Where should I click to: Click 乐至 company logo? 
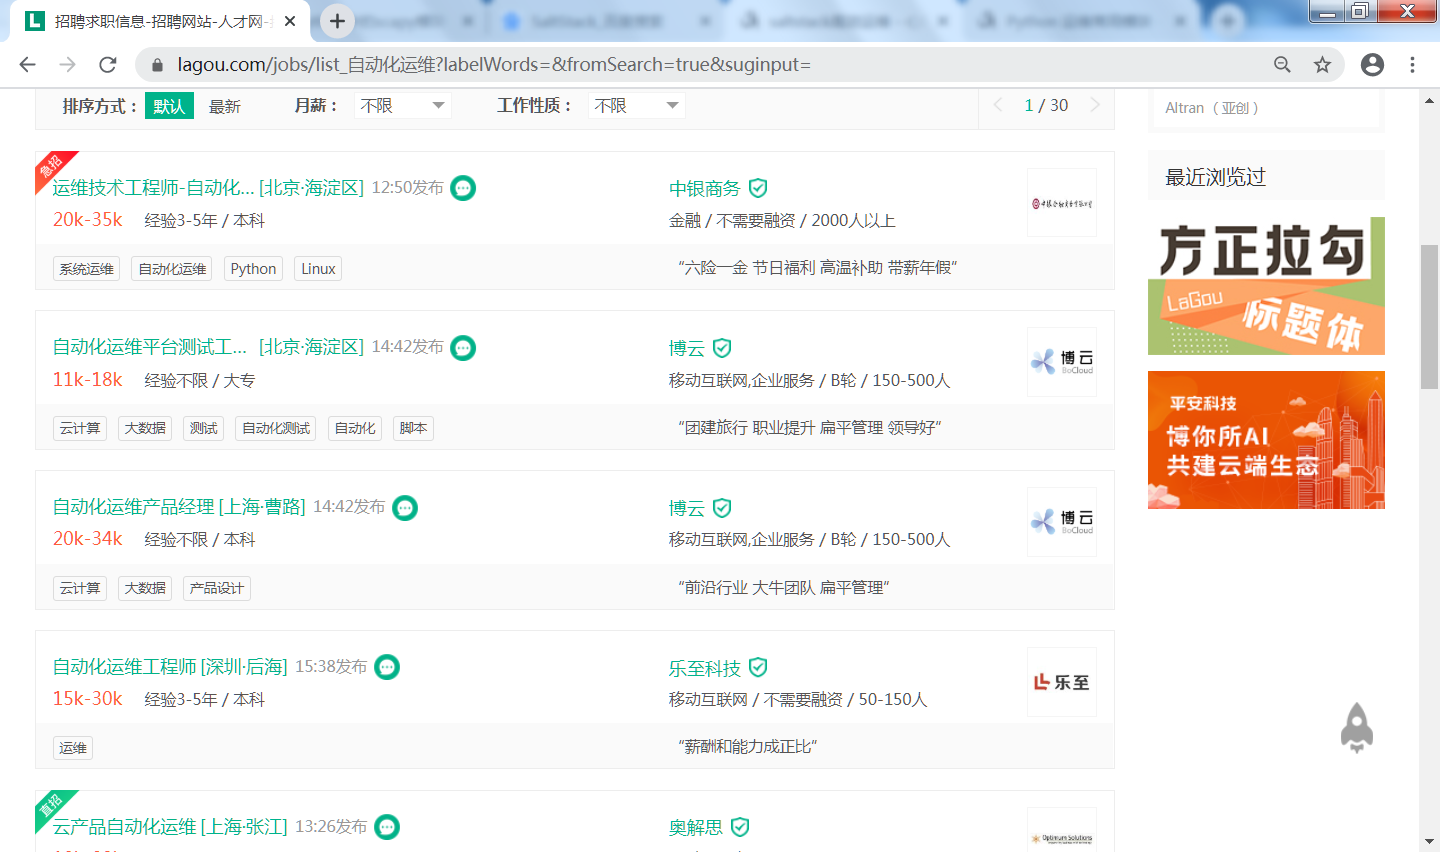tap(1062, 682)
